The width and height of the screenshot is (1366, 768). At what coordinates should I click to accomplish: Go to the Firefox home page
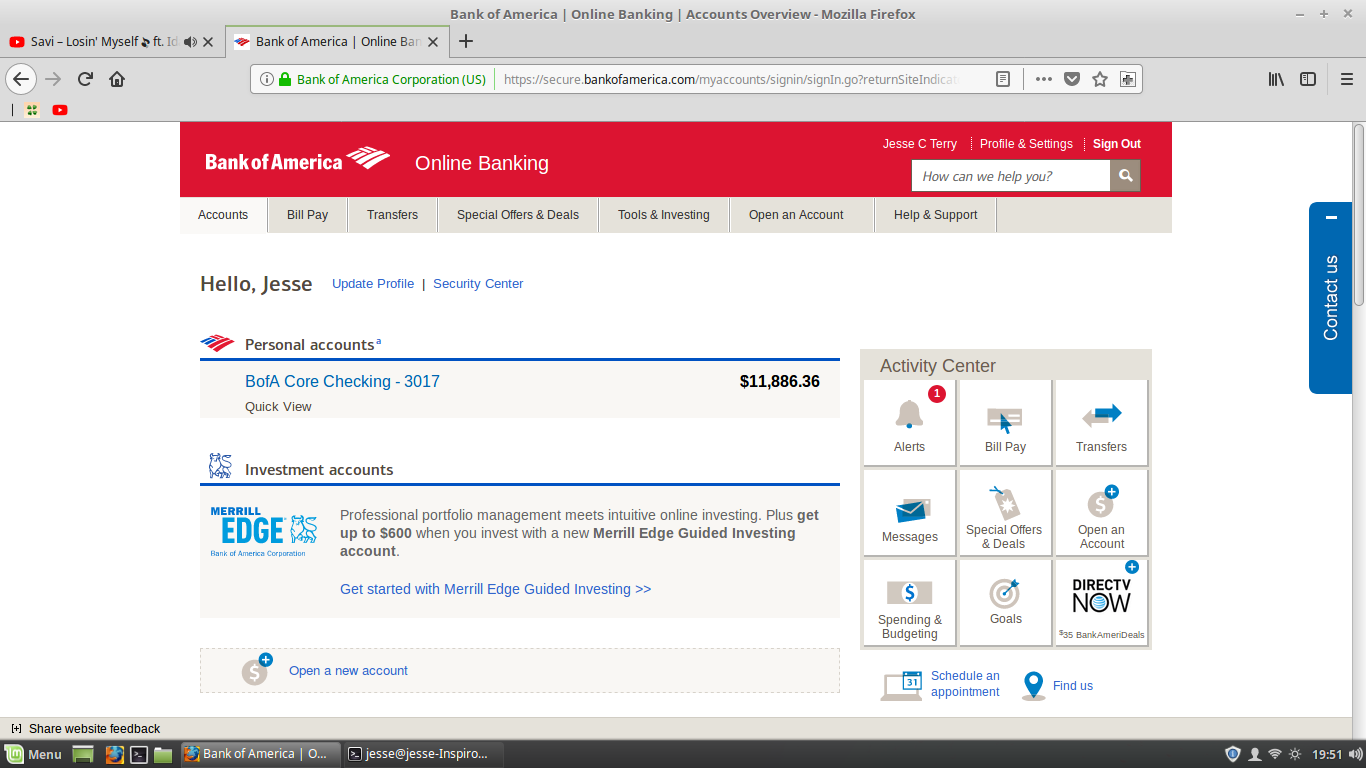117,79
